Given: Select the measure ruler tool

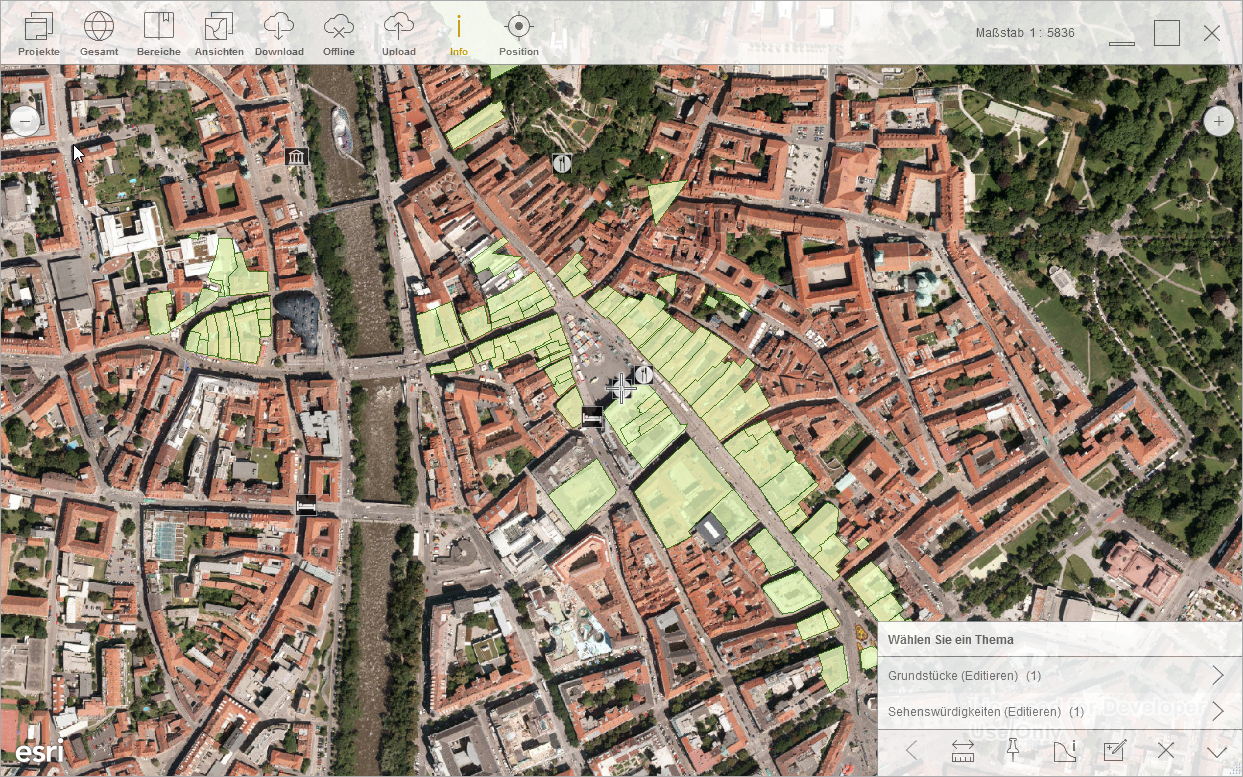Looking at the screenshot, I should pos(963,751).
